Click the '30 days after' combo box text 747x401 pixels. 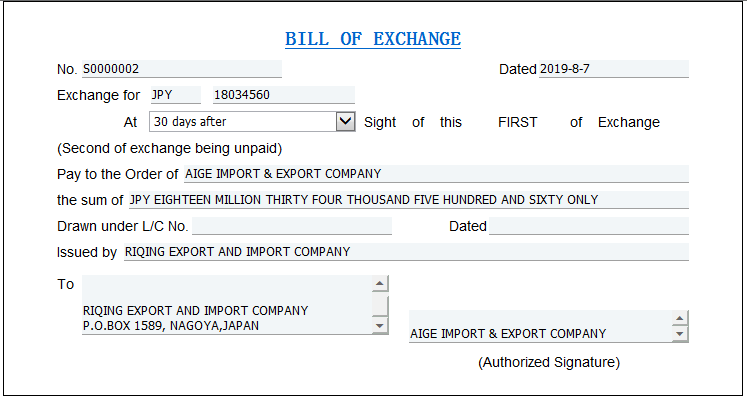(241, 122)
